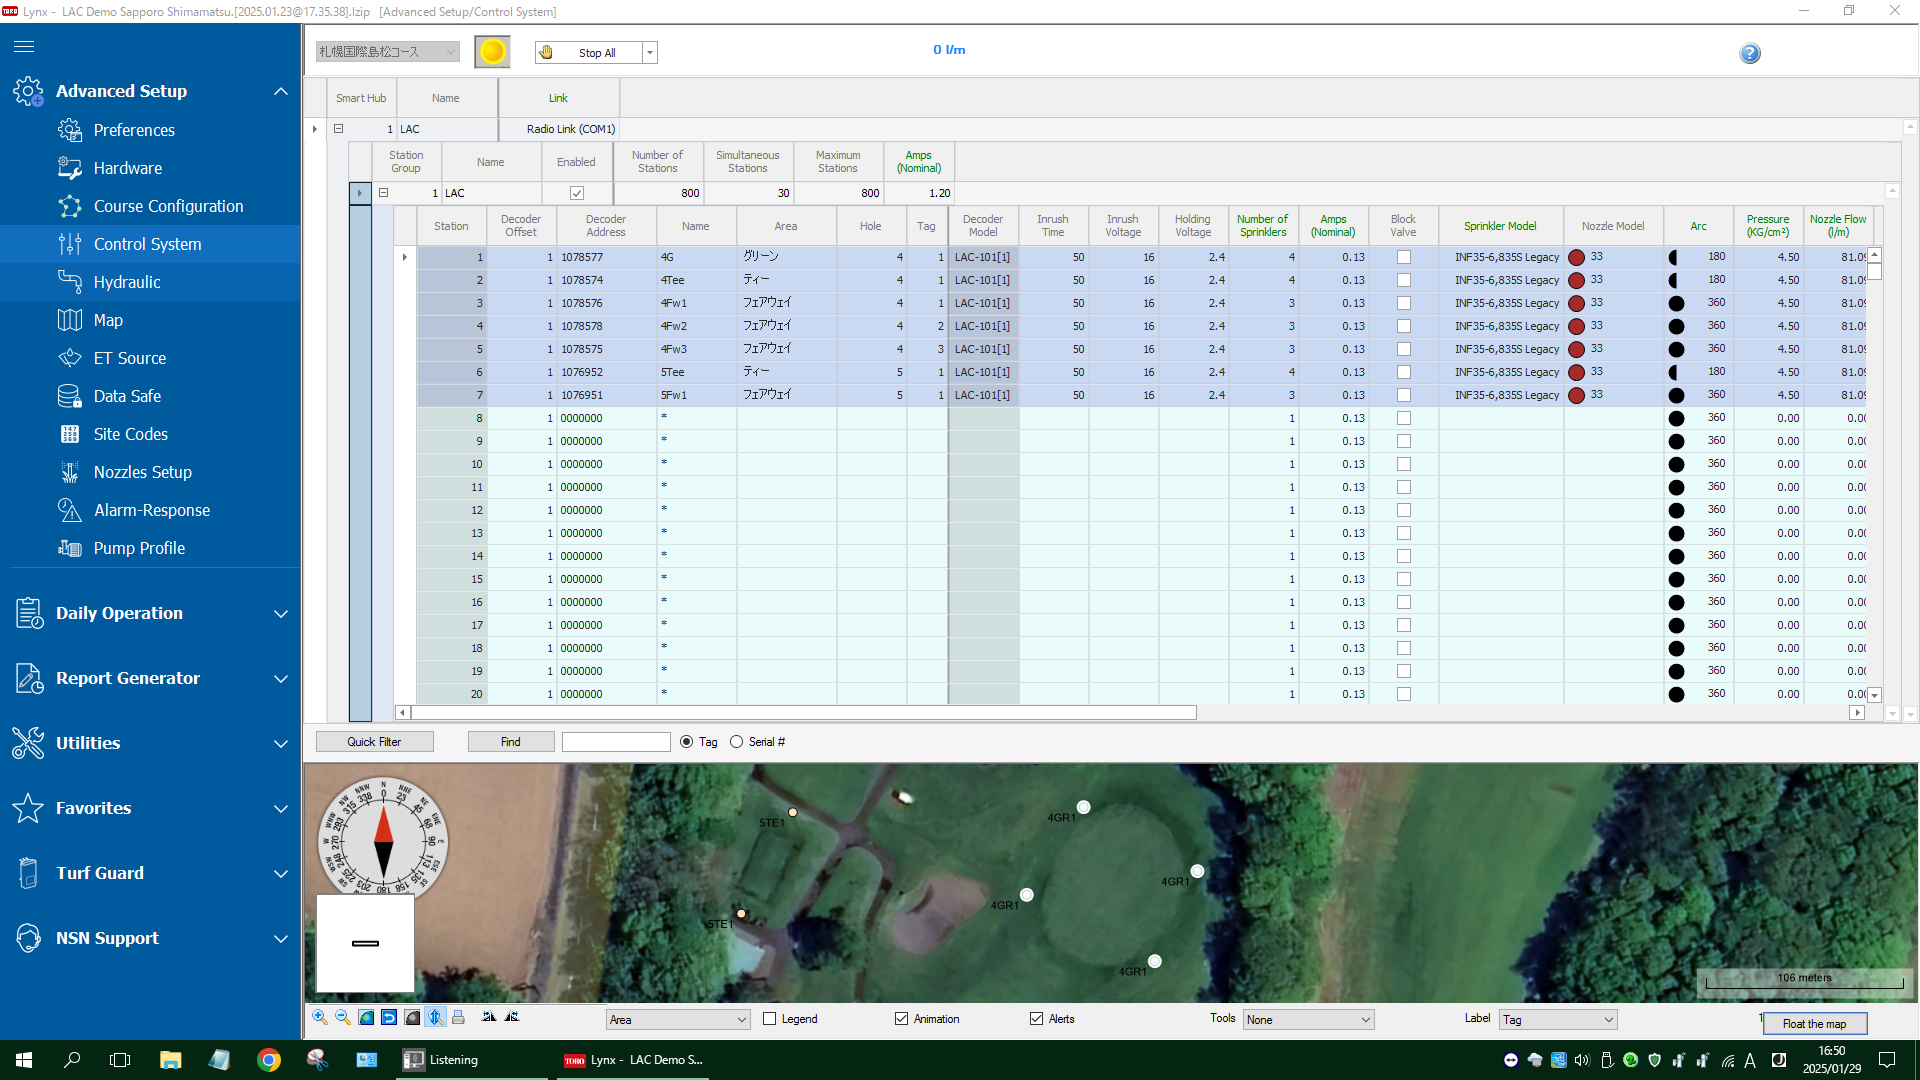Collapse the LAC station group row

383,193
